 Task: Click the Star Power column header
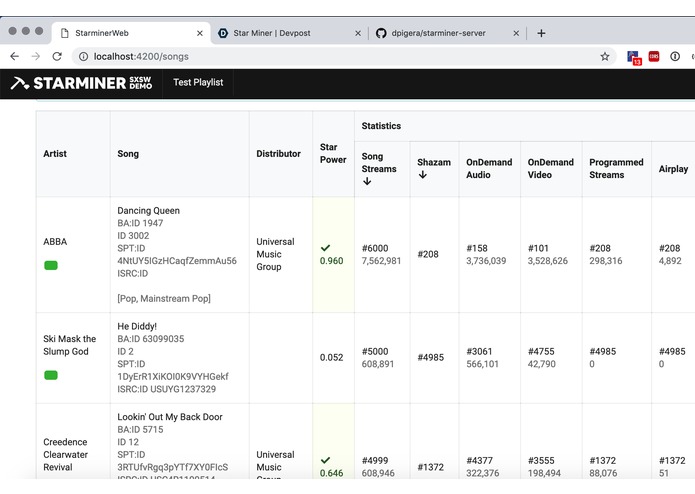coord(333,153)
